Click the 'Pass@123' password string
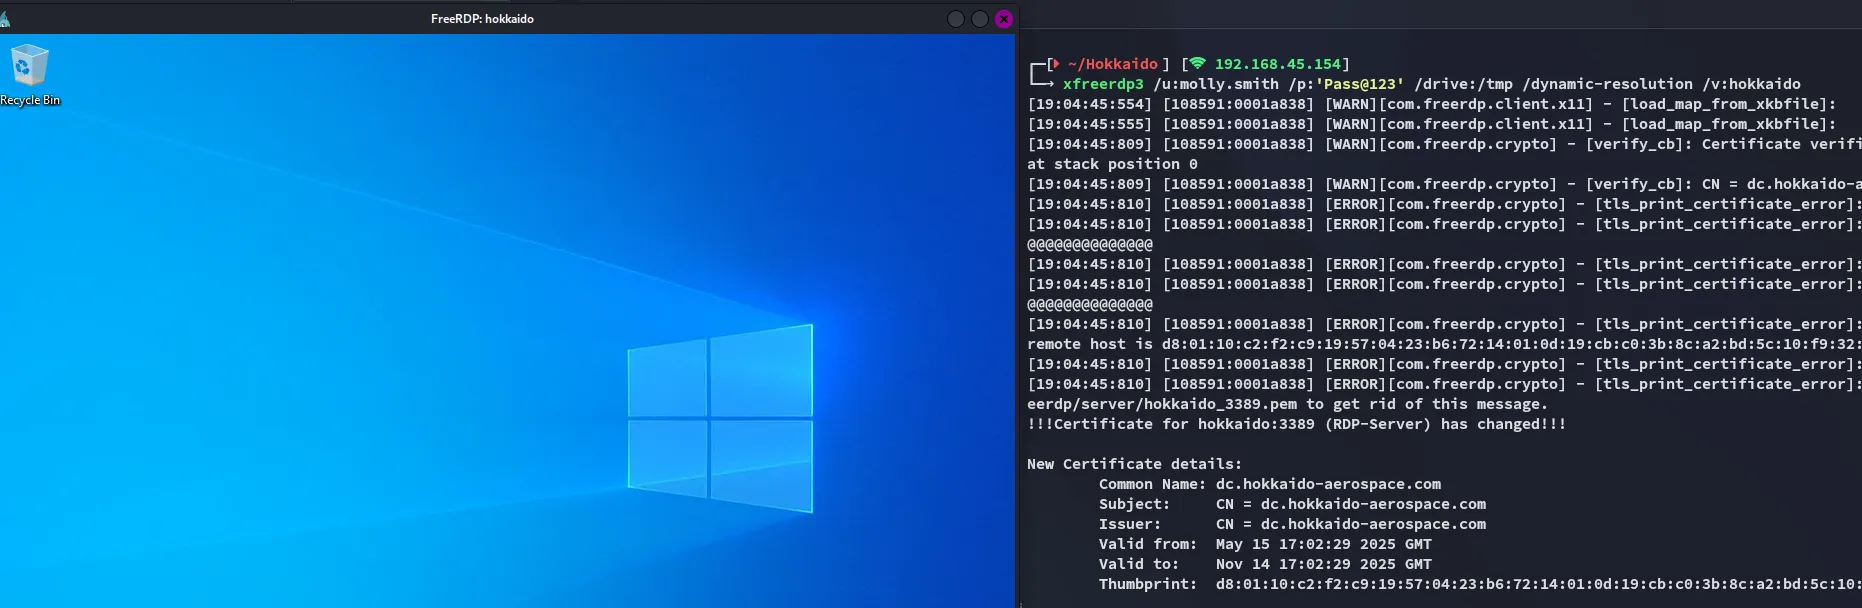The height and width of the screenshot is (608, 1862). click(x=1359, y=84)
